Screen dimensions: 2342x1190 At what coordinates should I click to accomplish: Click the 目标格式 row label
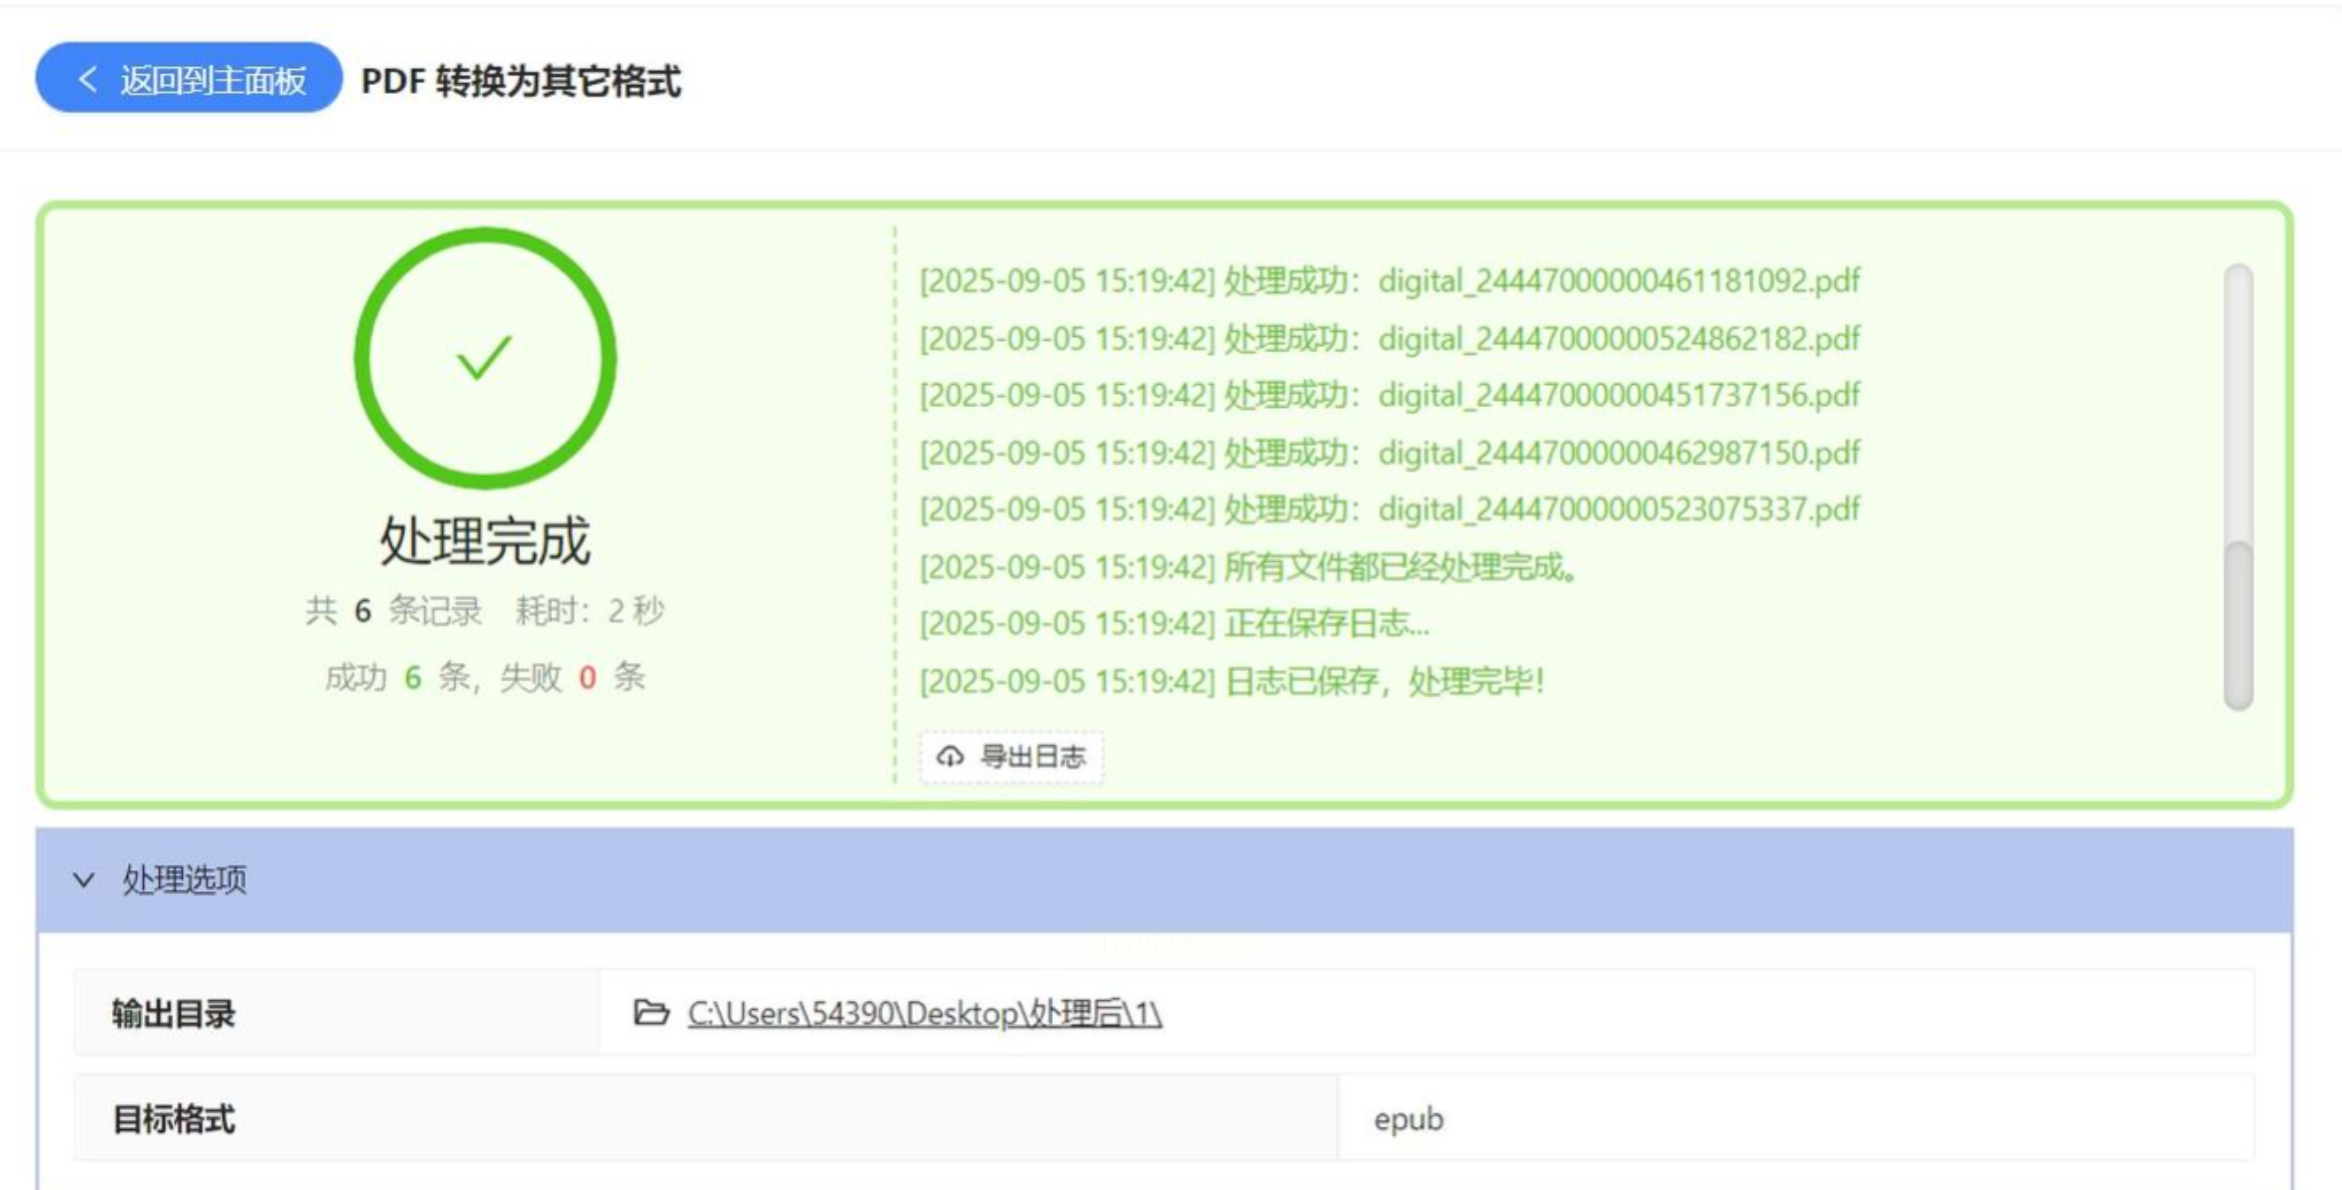coord(174,1118)
